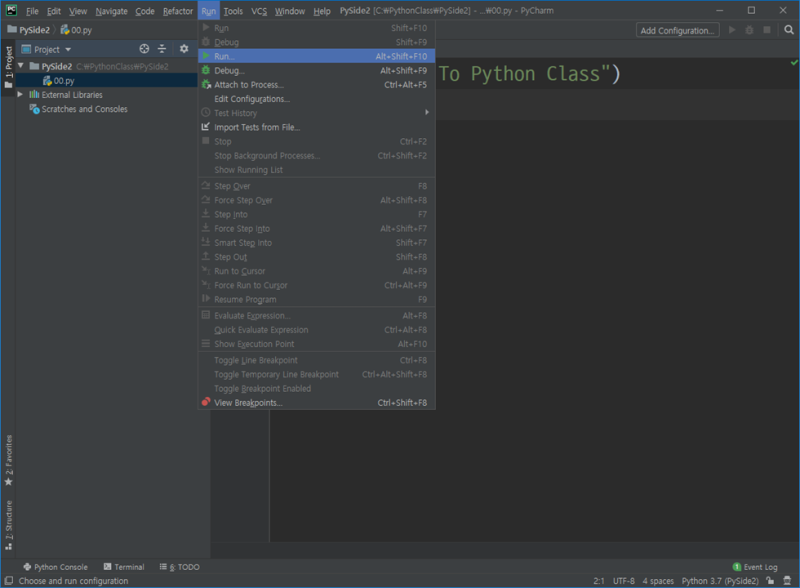Click the red View Breakpoints icon
The height and width of the screenshot is (588, 800).
[206, 403]
